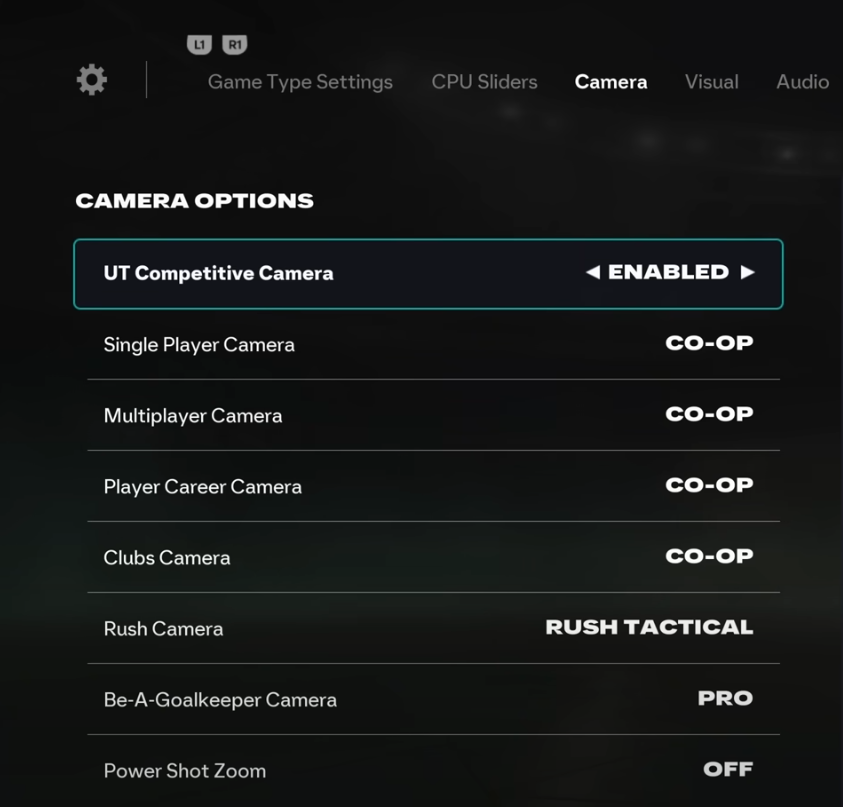Click the right arrow beside ENABLED
The image size is (843, 807).
(x=747, y=272)
